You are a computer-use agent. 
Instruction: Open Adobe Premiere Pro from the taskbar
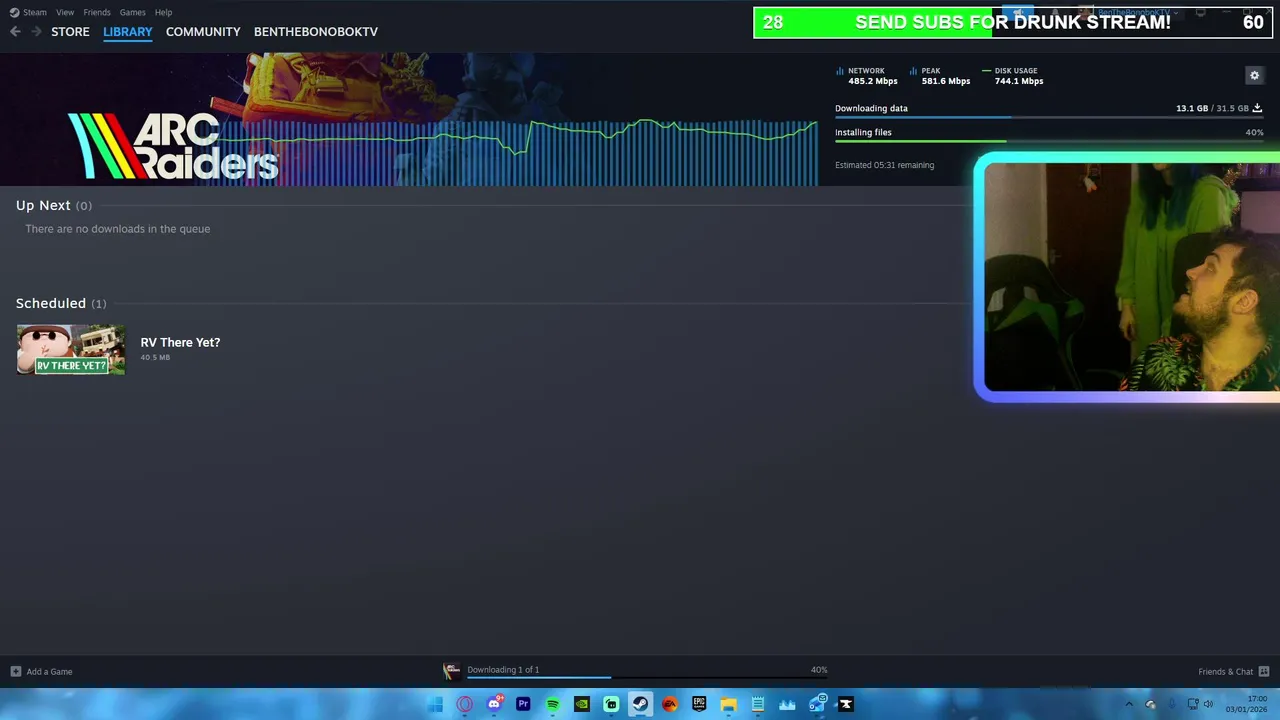[523, 704]
